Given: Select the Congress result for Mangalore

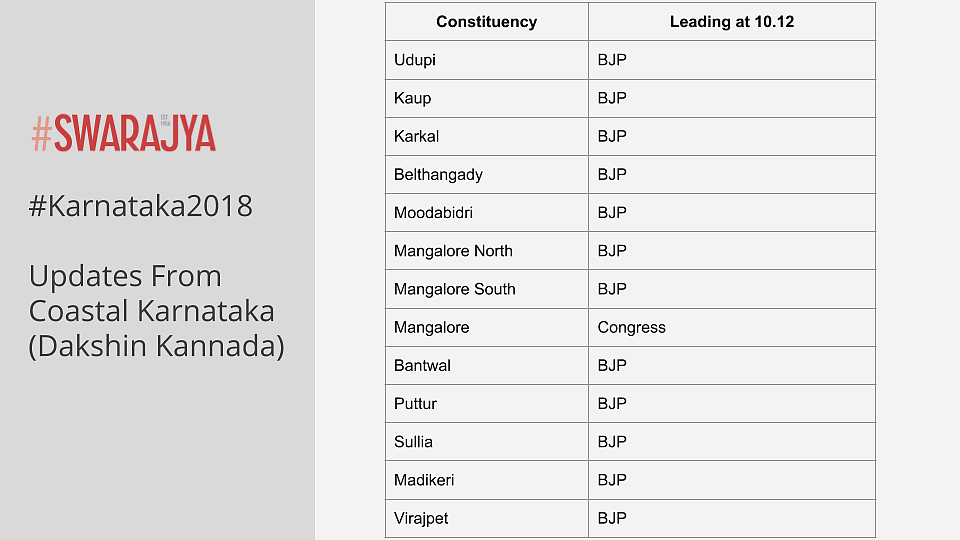Looking at the screenshot, I should pos(631,327).
